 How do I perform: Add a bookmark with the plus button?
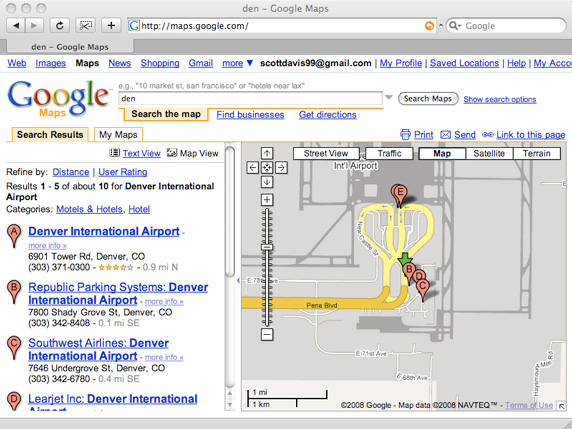[111, 26]
